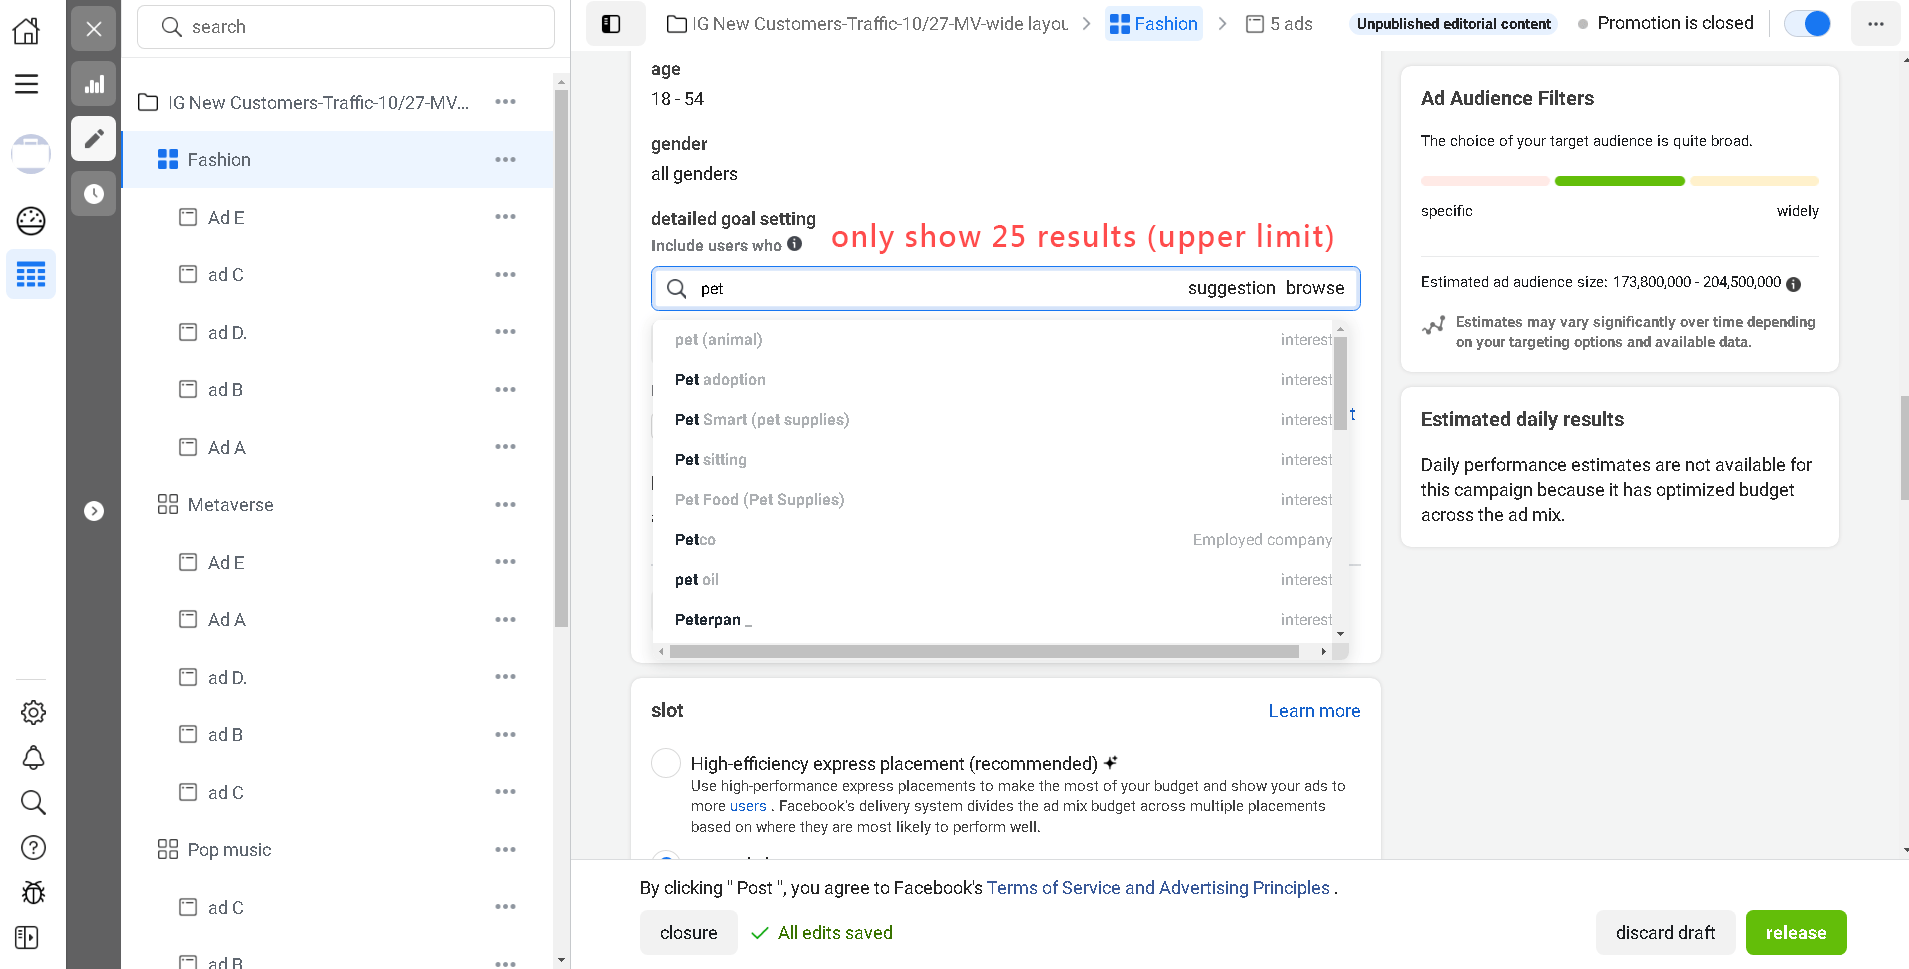Open the top-right ellipsis menu
This screenshot has height=969, width=1909.
pyautogui.click(x=1875, y=23)
